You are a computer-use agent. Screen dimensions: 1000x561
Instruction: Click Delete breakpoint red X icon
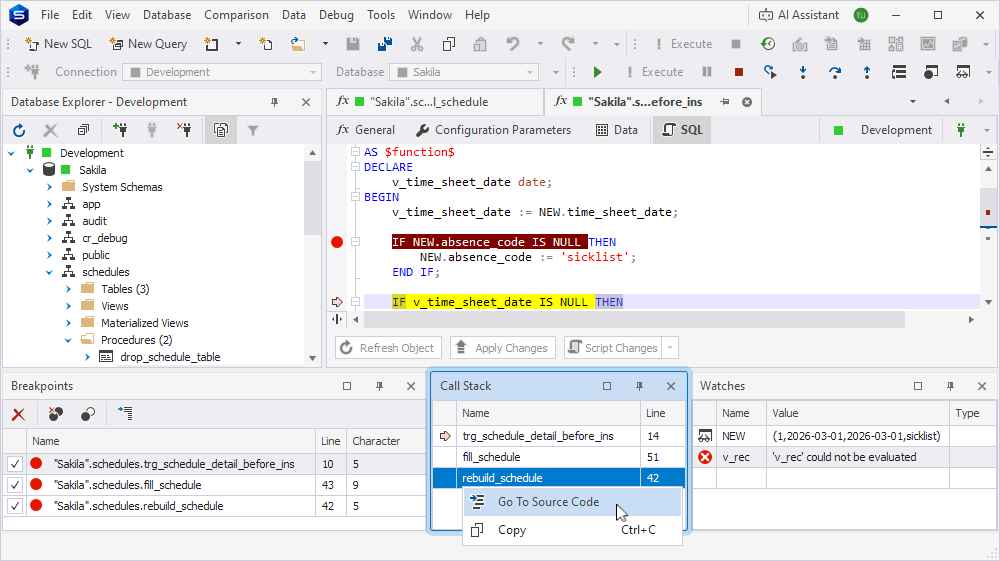18,414
